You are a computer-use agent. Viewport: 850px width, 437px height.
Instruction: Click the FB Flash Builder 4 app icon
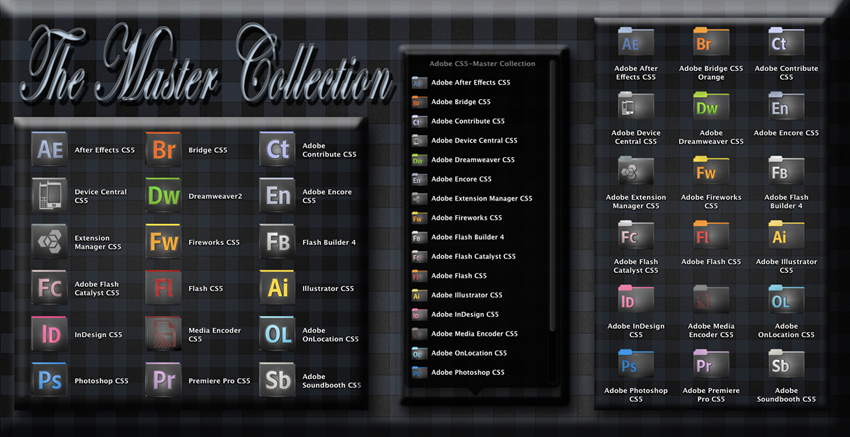(277, 241)
